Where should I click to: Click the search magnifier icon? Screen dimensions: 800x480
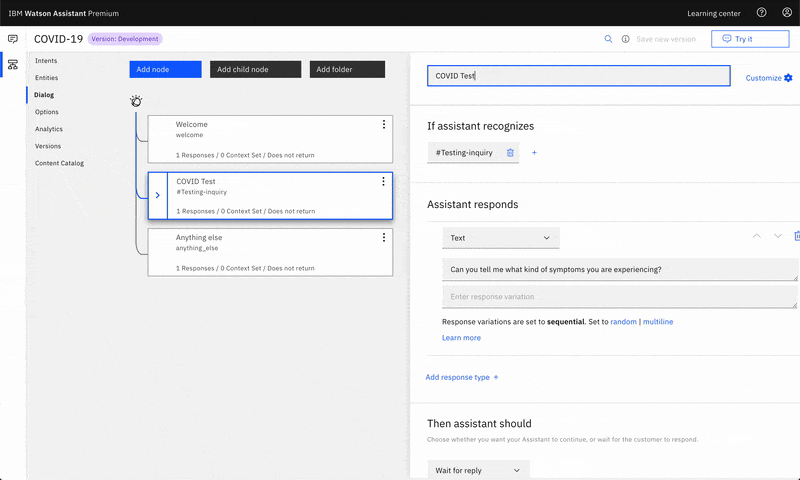[x=608, y=39]
